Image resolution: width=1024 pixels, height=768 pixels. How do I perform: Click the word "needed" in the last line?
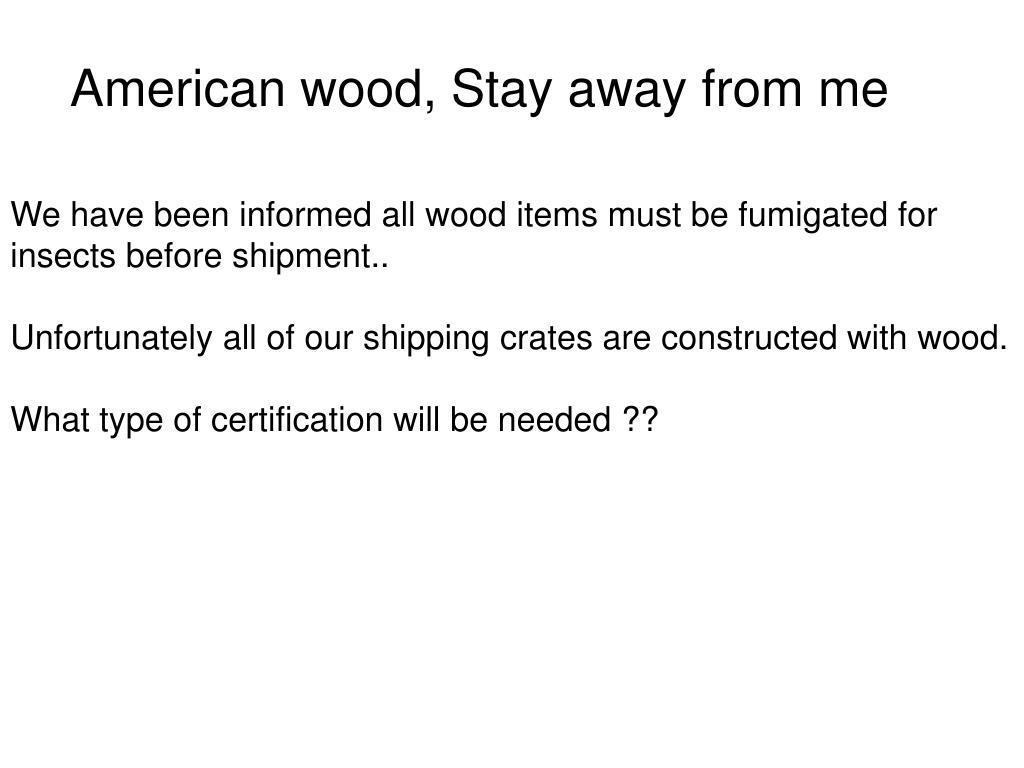pos(554,419)
